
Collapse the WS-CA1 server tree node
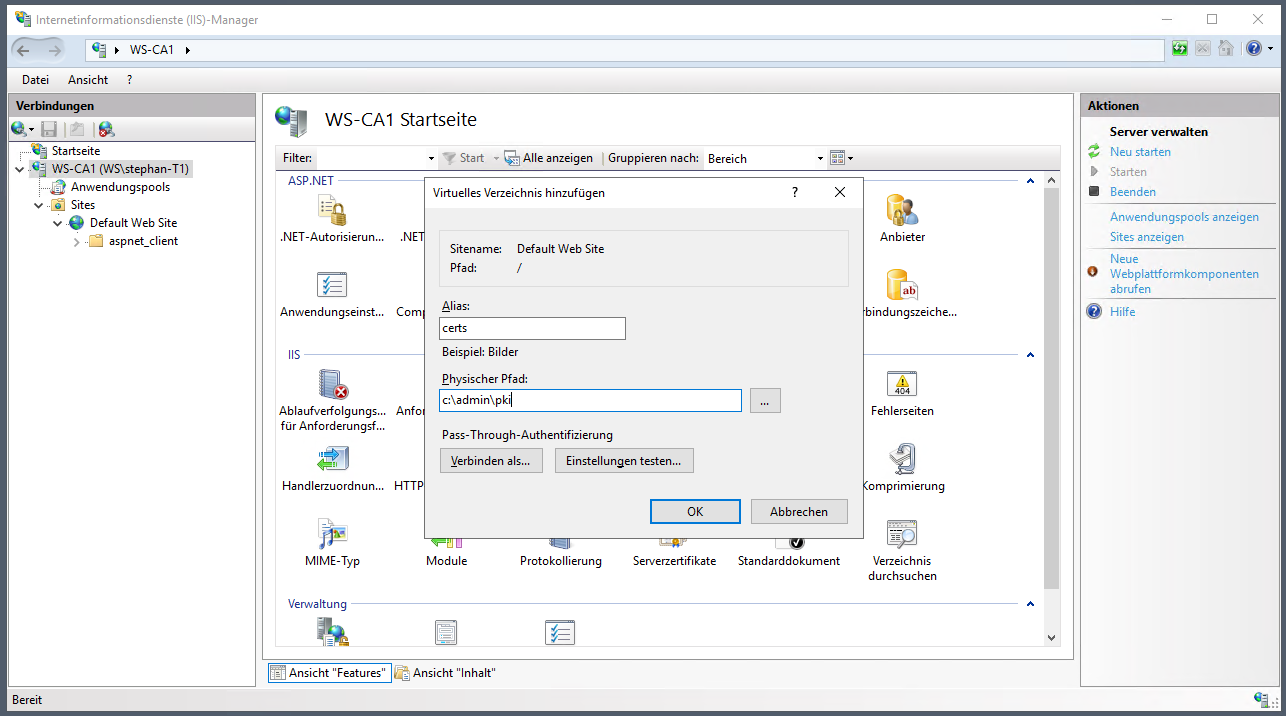(x=20, y=169)
